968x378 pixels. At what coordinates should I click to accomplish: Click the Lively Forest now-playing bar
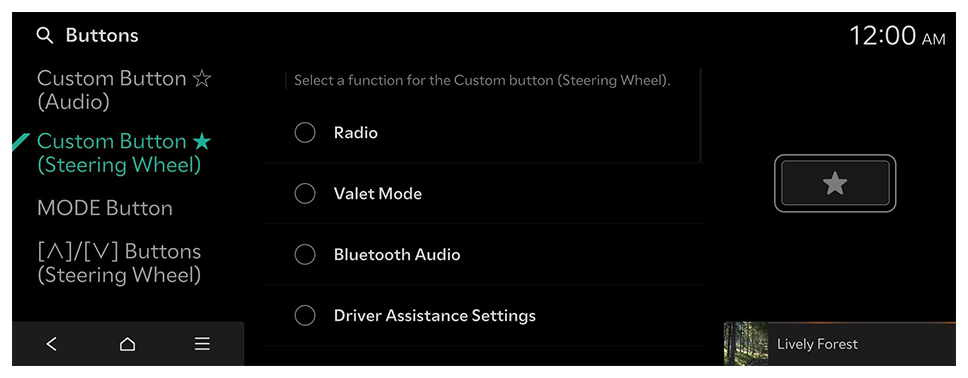tap(840, 344)
